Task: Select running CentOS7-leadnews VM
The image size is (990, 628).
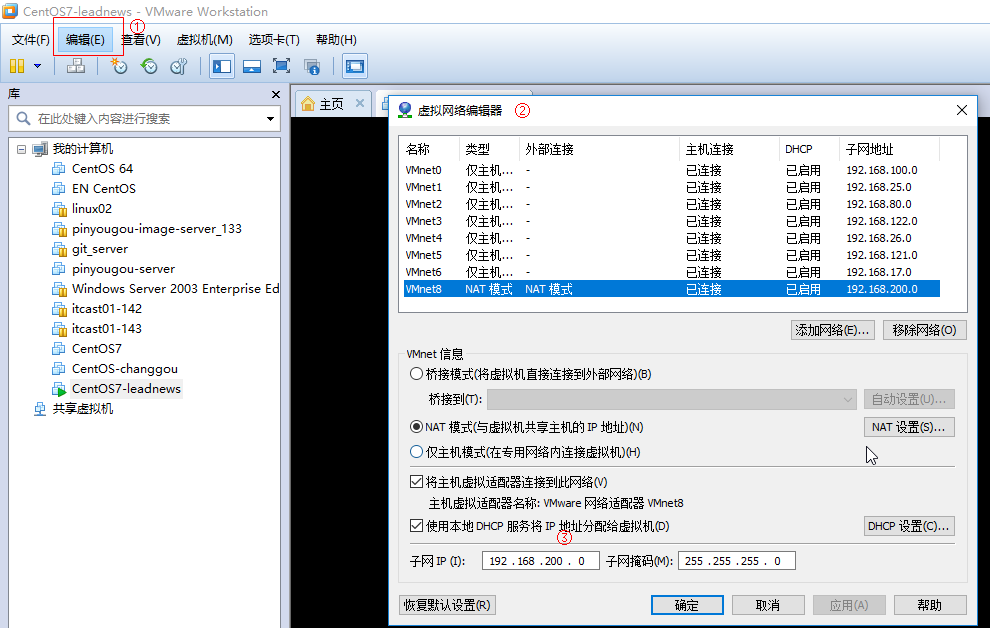Action: (x=126, y=389)
